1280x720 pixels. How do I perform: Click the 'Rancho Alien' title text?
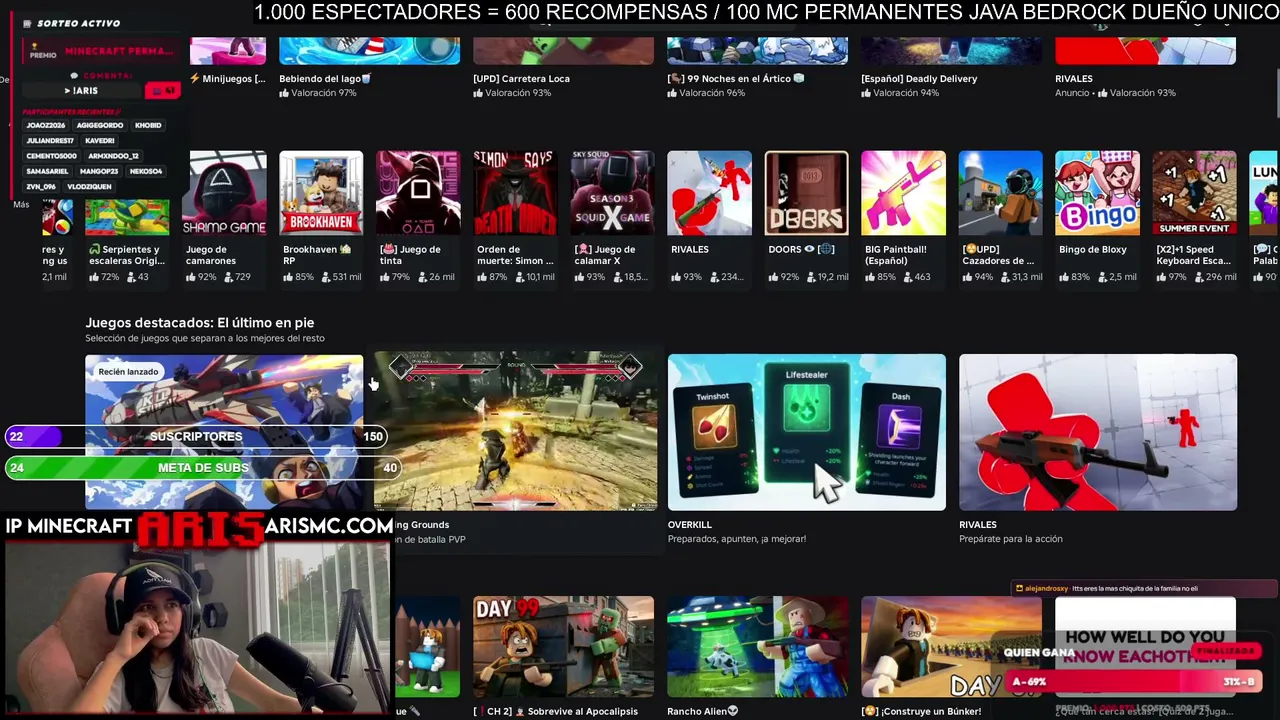click(x=703, y=712)
